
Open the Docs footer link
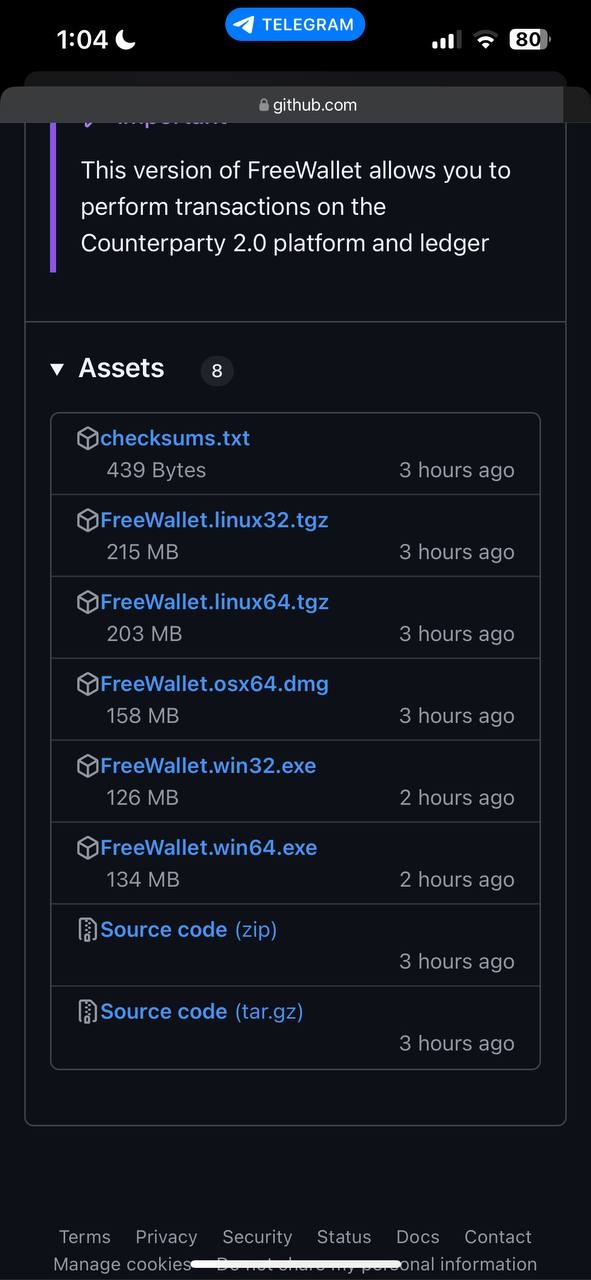[x=418, y=1237]
